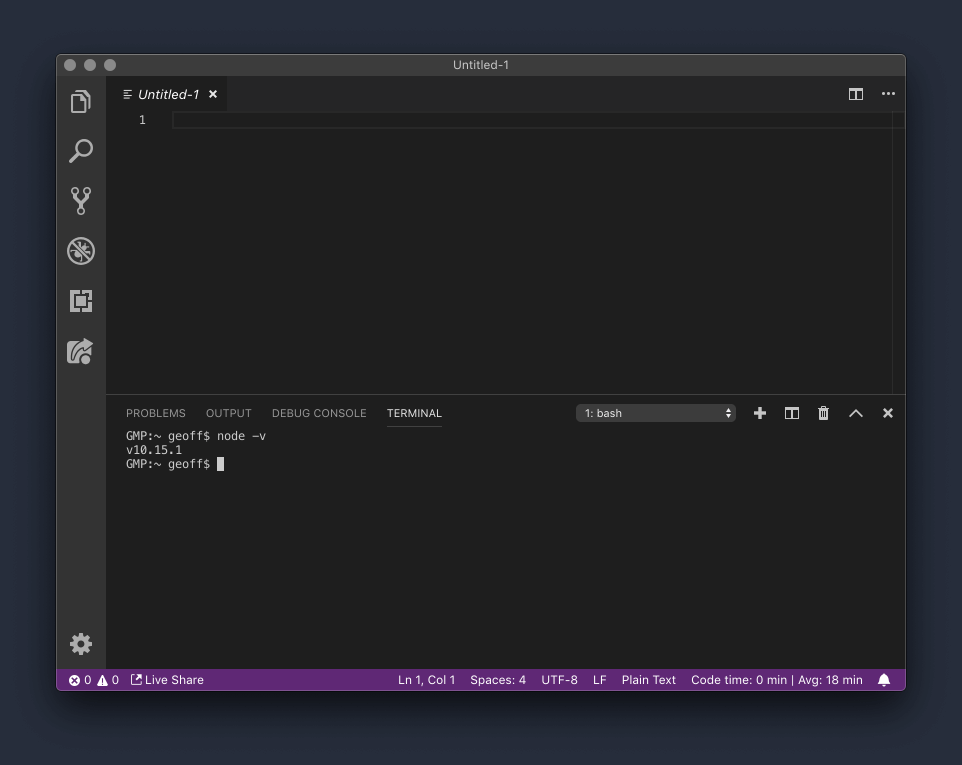Image resolution: width=962 pixels, height=765 pixels.
Task: Select the Live Share activity bar icon
Action: 80,351
